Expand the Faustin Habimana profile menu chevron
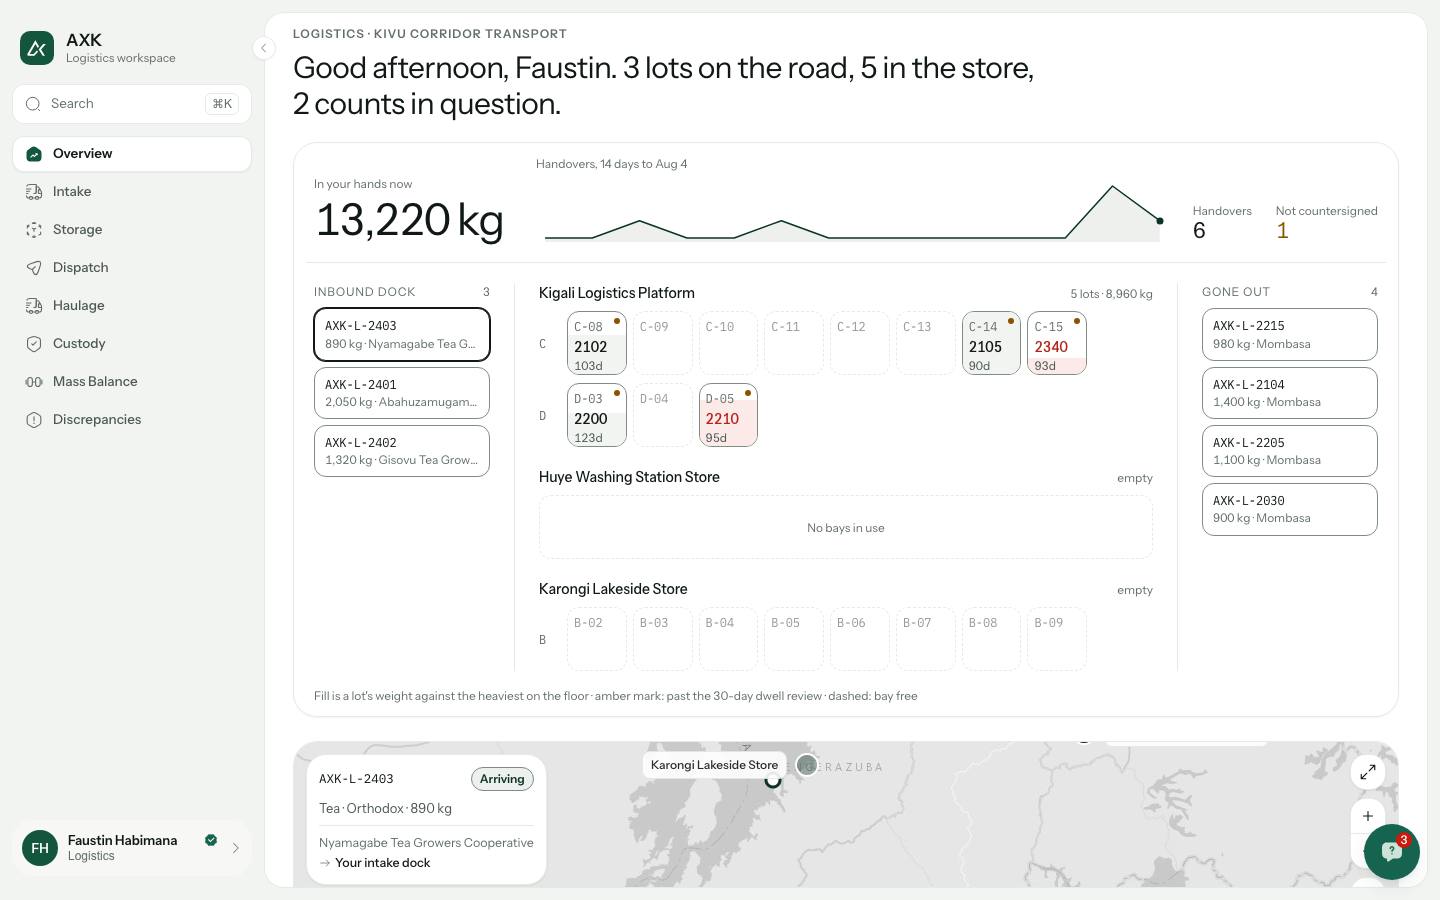The height and width of the screenshot is (900, 1440). [236, 848]
